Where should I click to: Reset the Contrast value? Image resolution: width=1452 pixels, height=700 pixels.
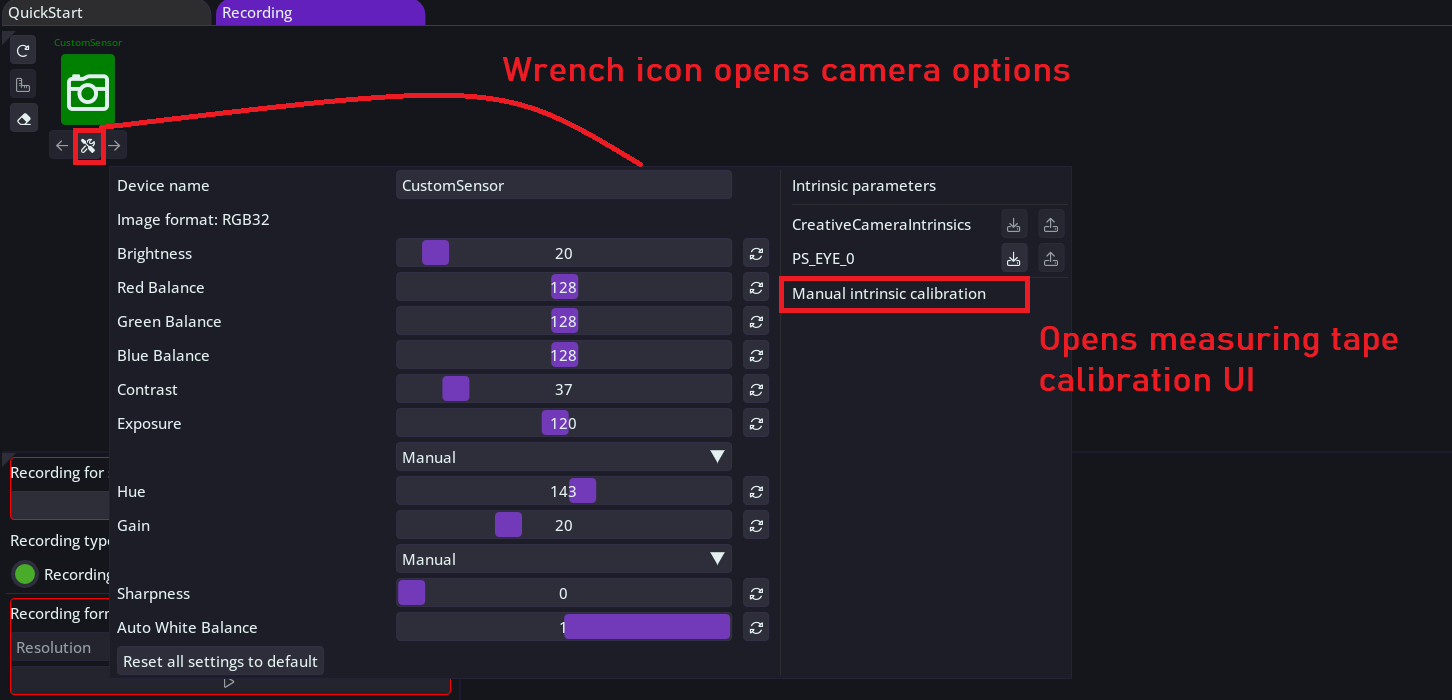(x=757, y=390)
